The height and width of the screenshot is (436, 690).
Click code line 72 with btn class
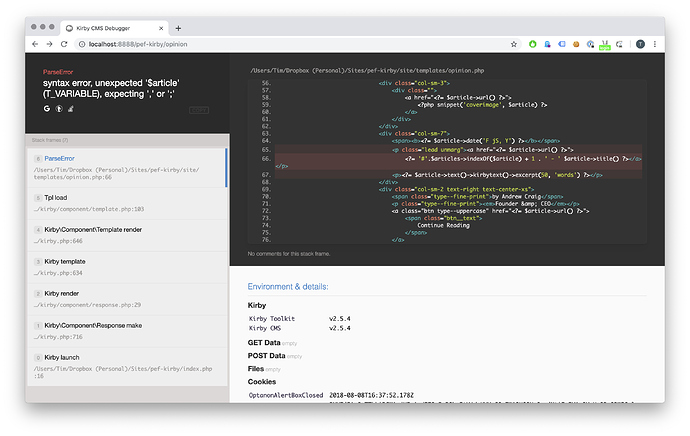490,211
